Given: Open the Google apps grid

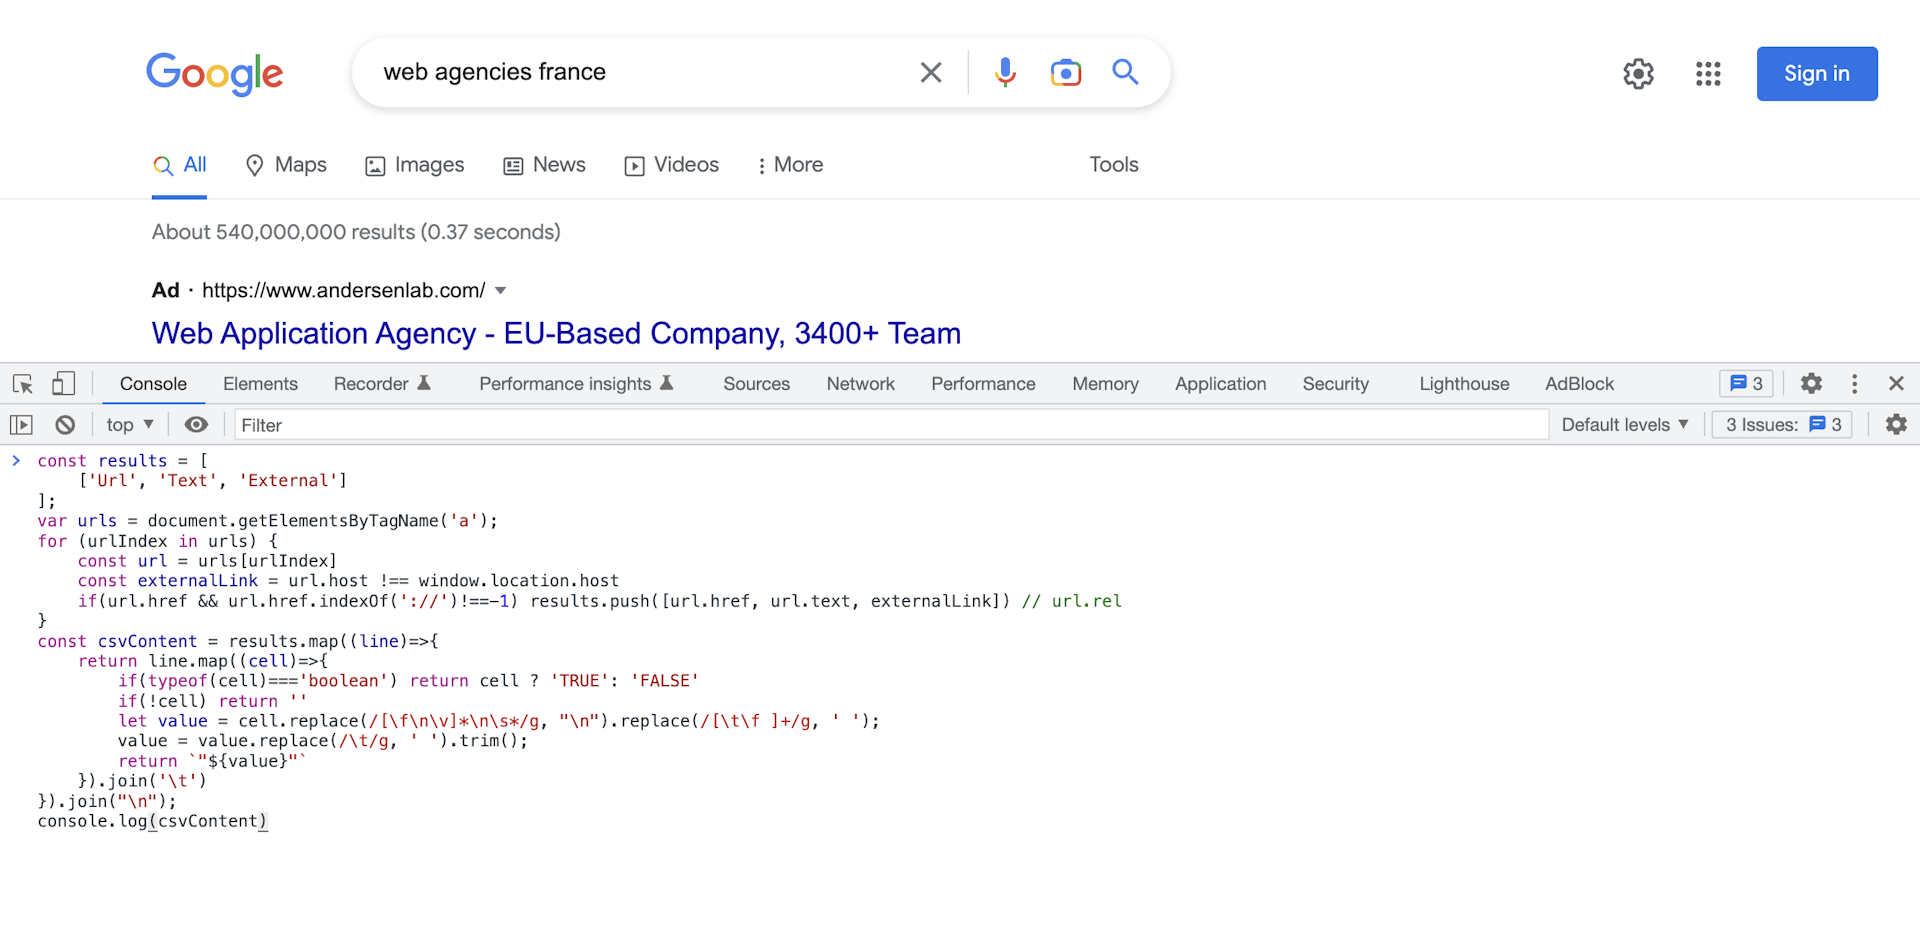Looking at the screenshot, I should point(1707,74).
